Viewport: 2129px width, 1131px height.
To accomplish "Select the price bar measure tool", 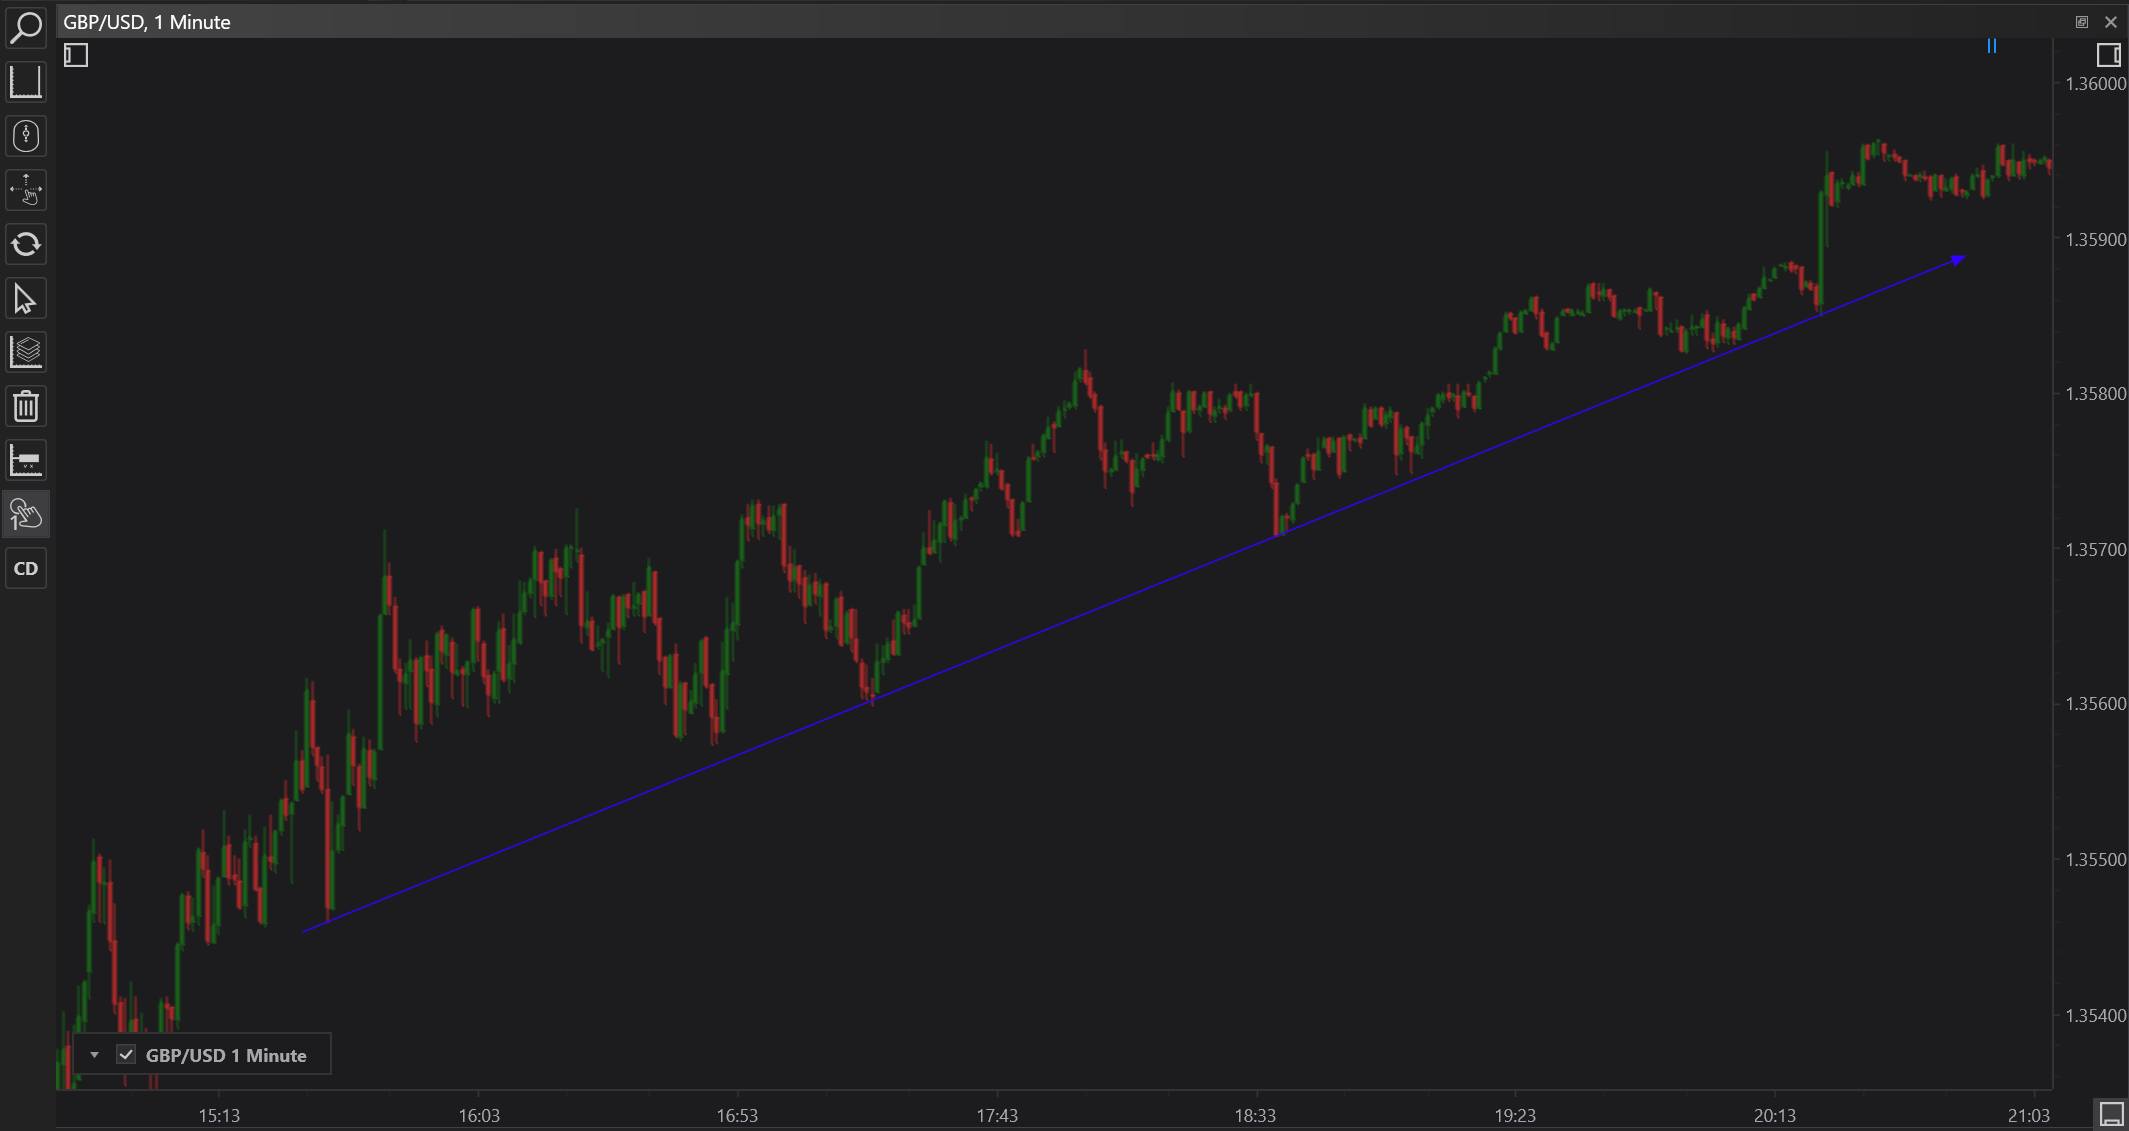I will coord(25,460).
